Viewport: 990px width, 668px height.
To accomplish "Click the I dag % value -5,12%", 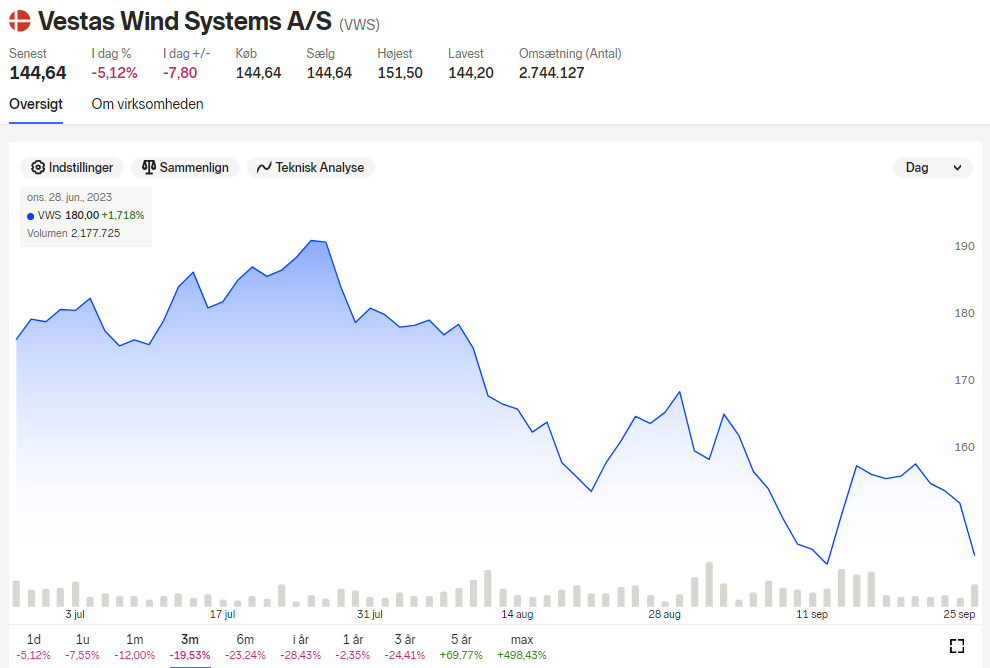I will [114, 73].
